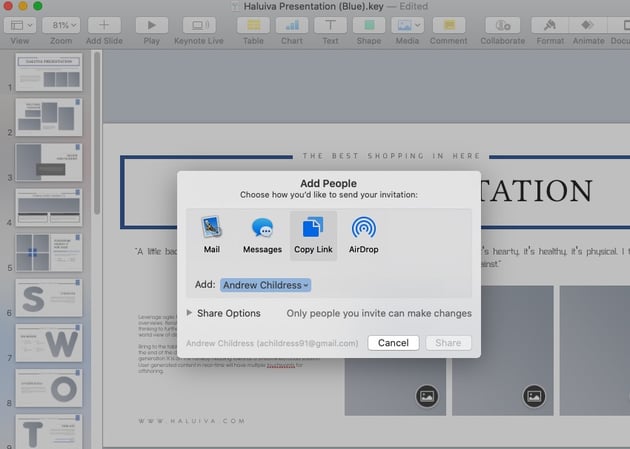
Task: Open the View dropdown in the toolbar
Action: click(19, 24)
